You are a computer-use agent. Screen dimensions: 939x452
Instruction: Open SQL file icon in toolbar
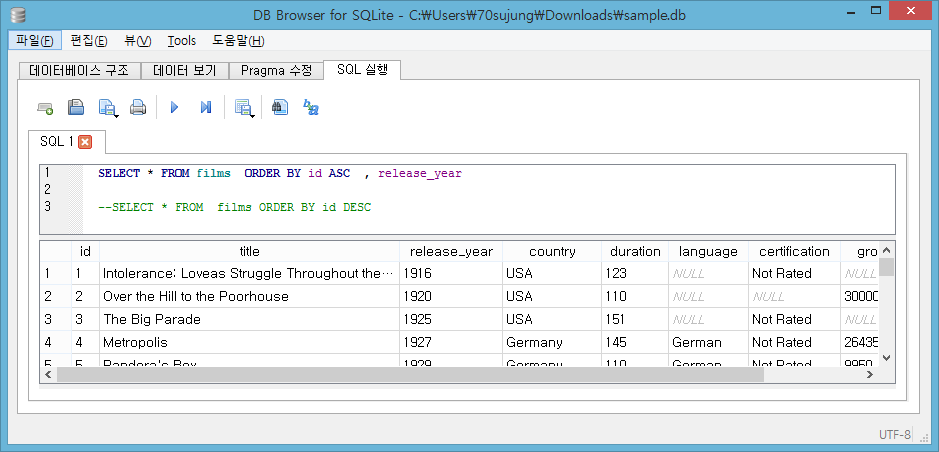click(x=76, y=107)
